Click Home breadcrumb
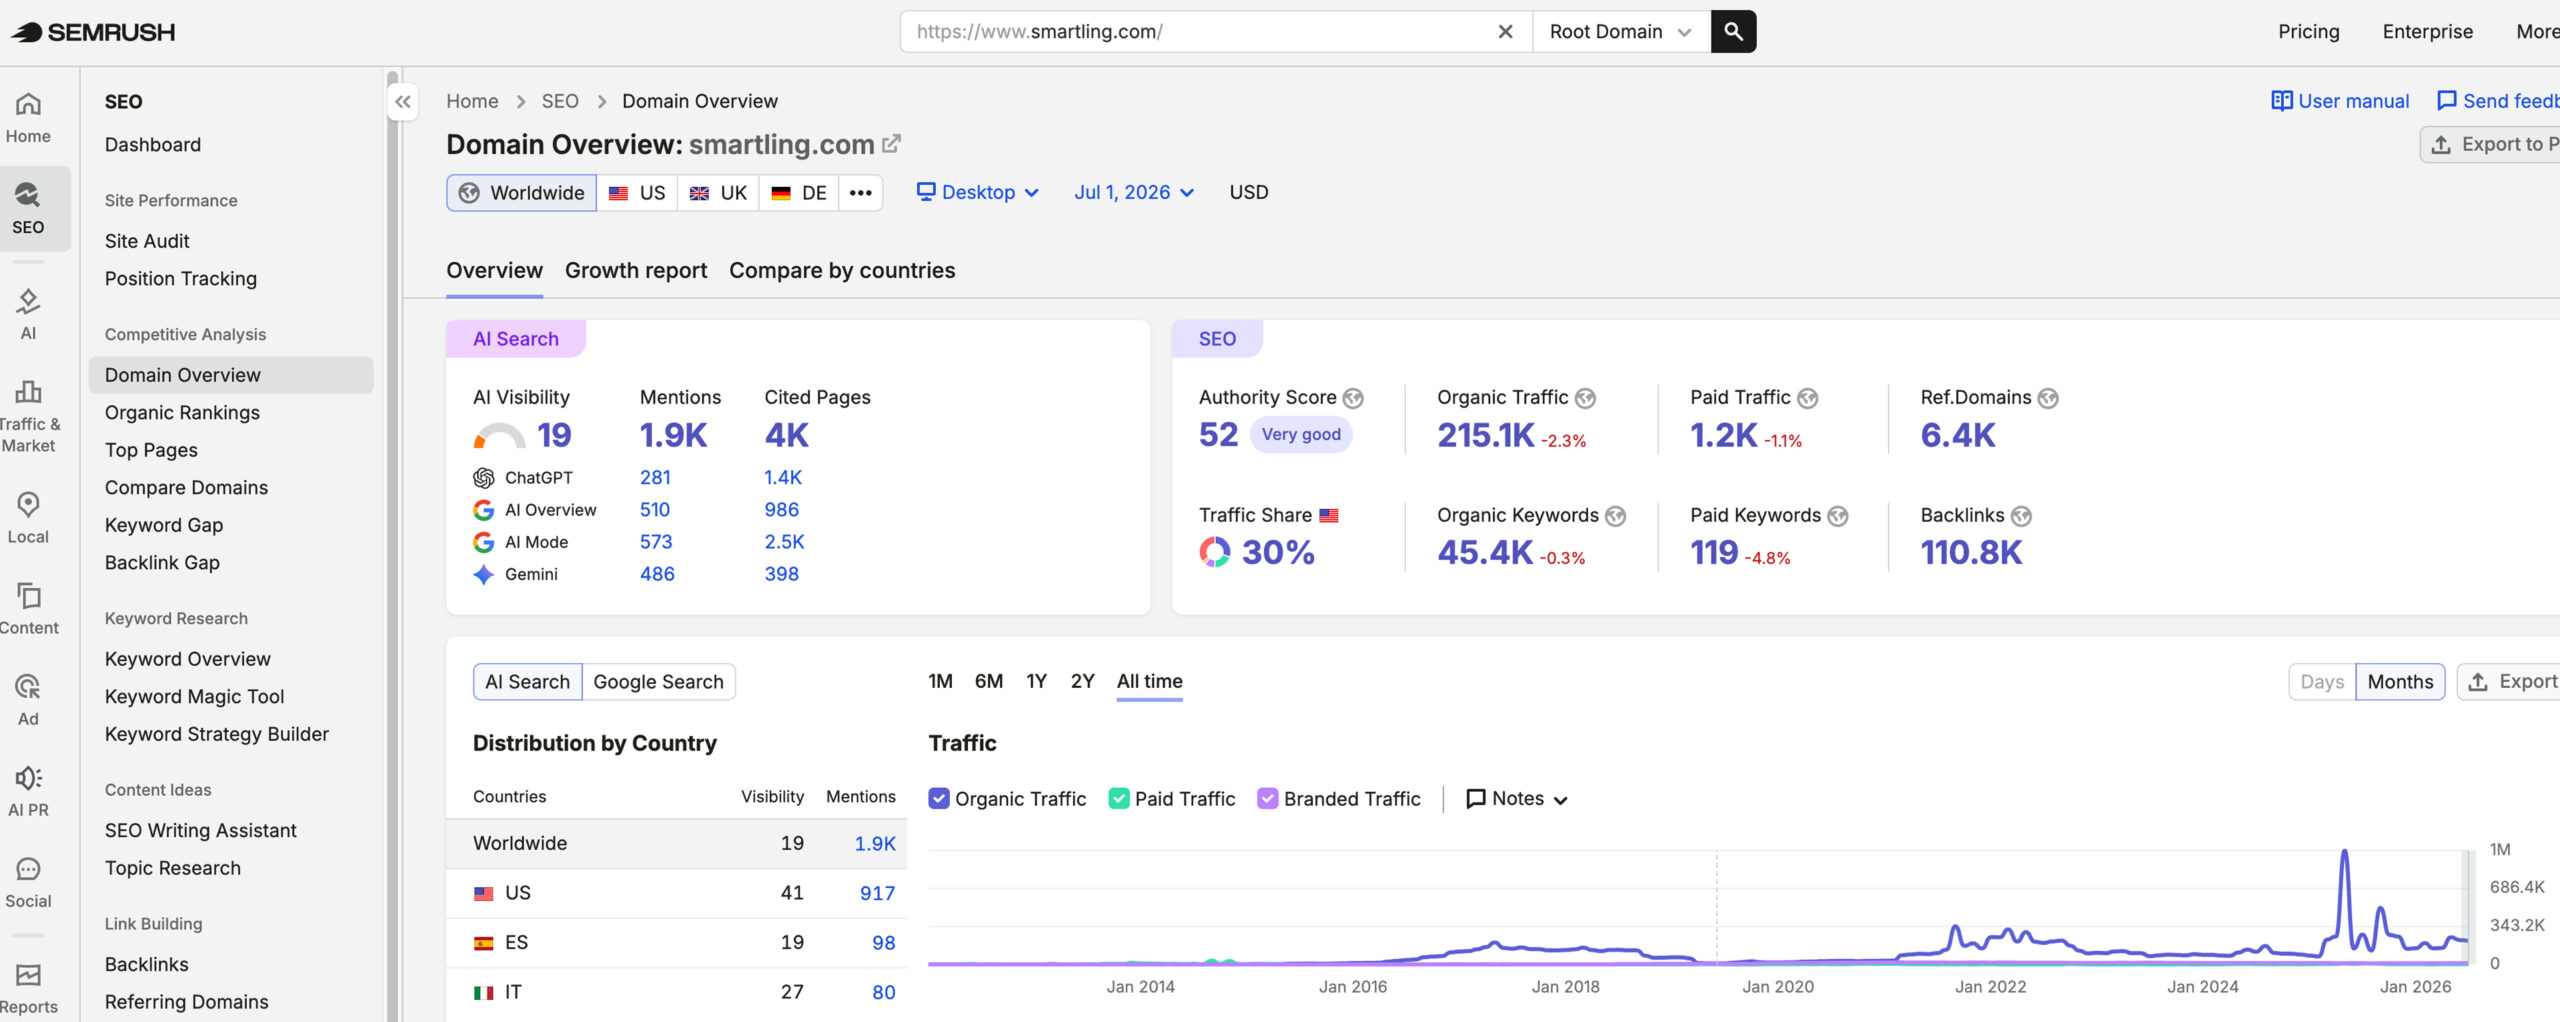Image resolution: width=2560 pixels, height=1022 pixels. coord(472,101)
